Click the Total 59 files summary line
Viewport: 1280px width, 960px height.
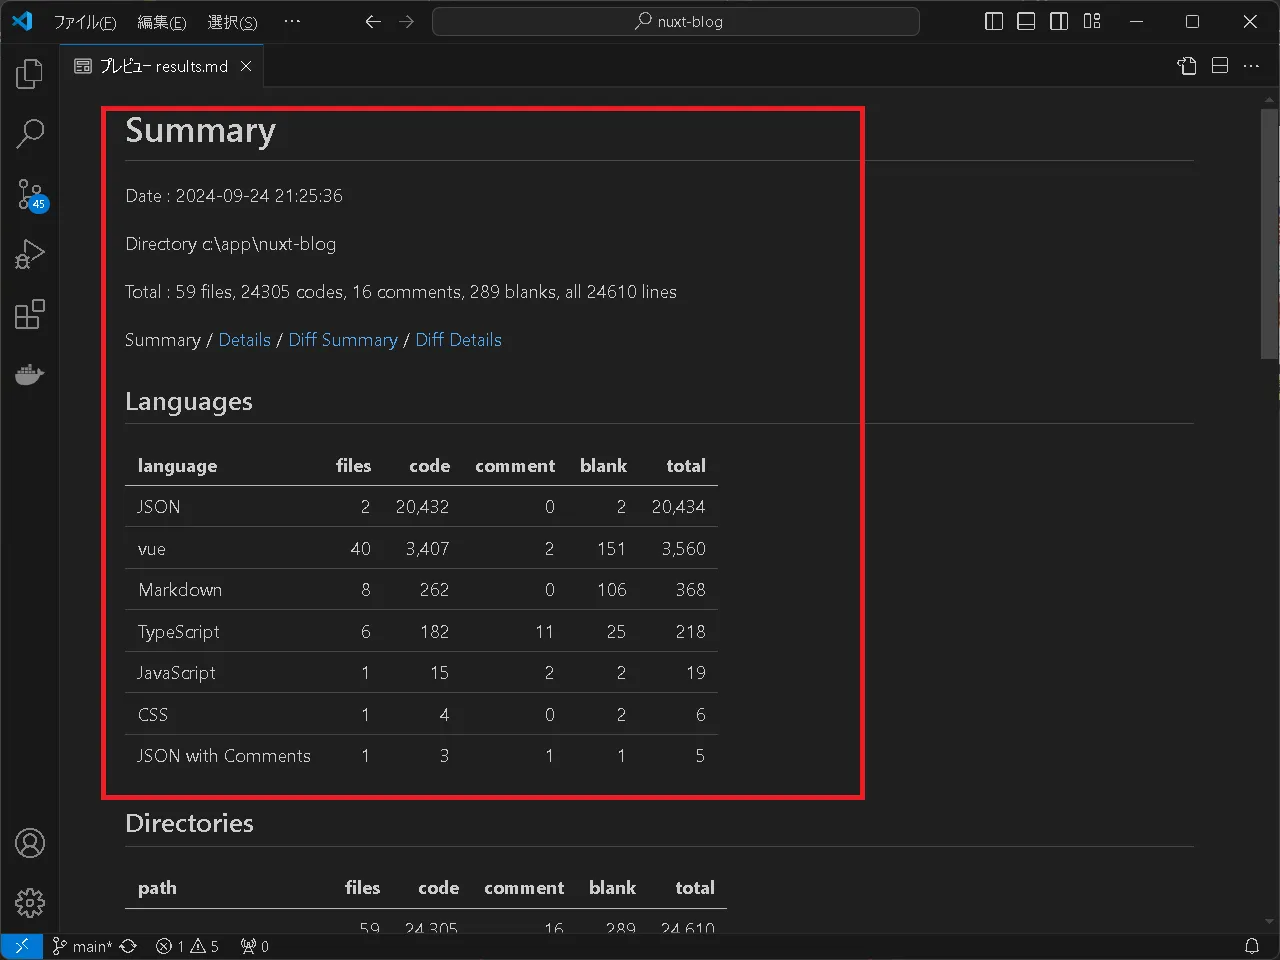click(401, 292)
